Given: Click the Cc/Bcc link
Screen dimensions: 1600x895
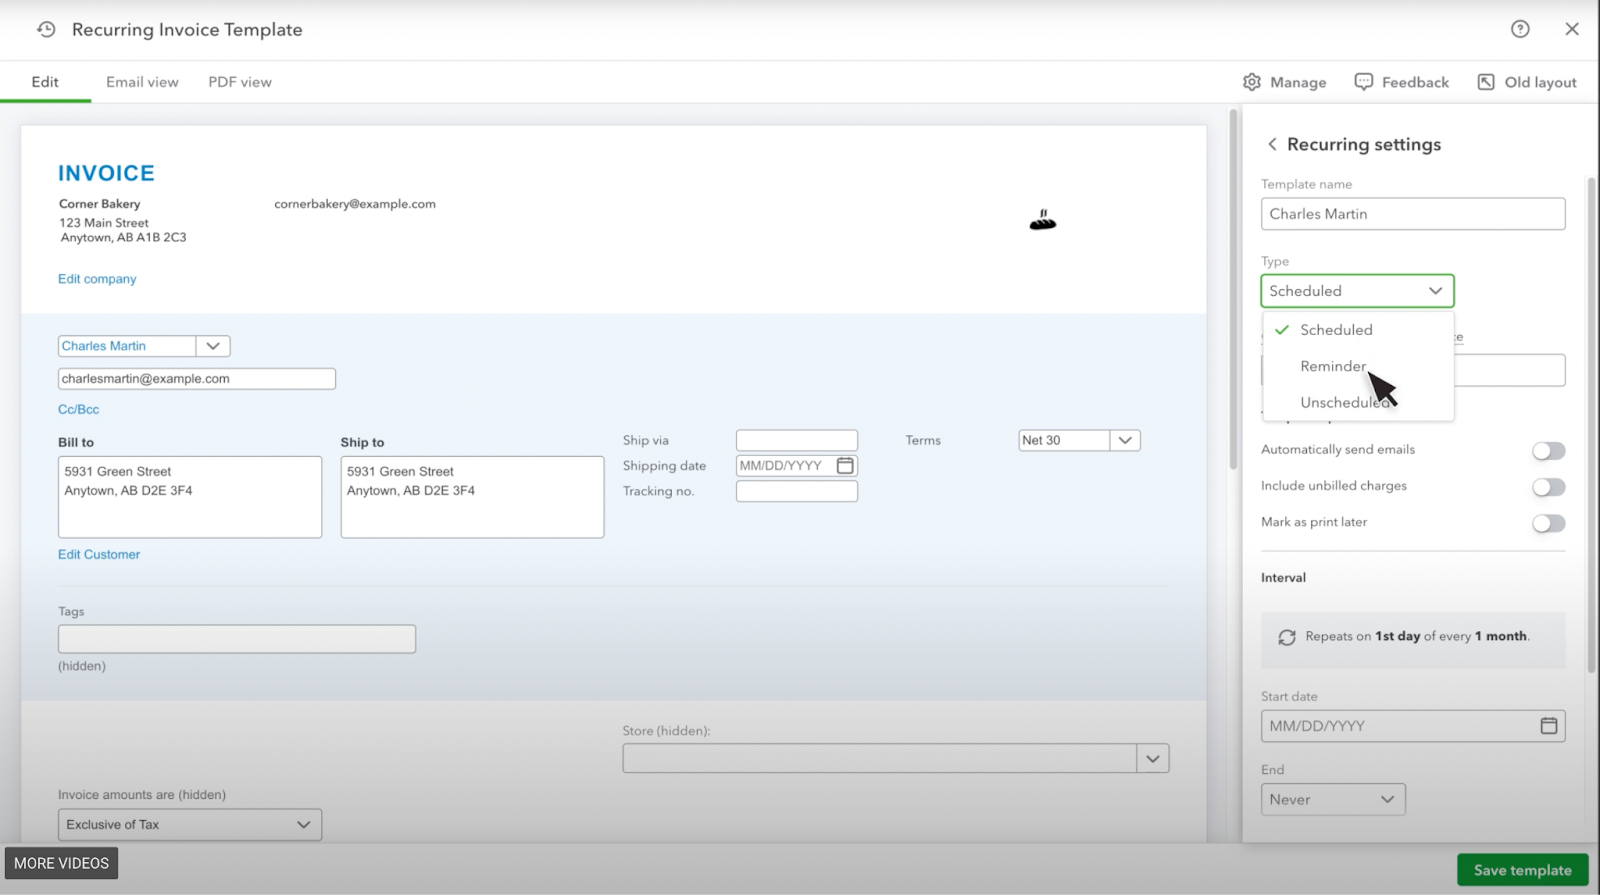Looking at the screenshot, I should click(x=78, y=409).
